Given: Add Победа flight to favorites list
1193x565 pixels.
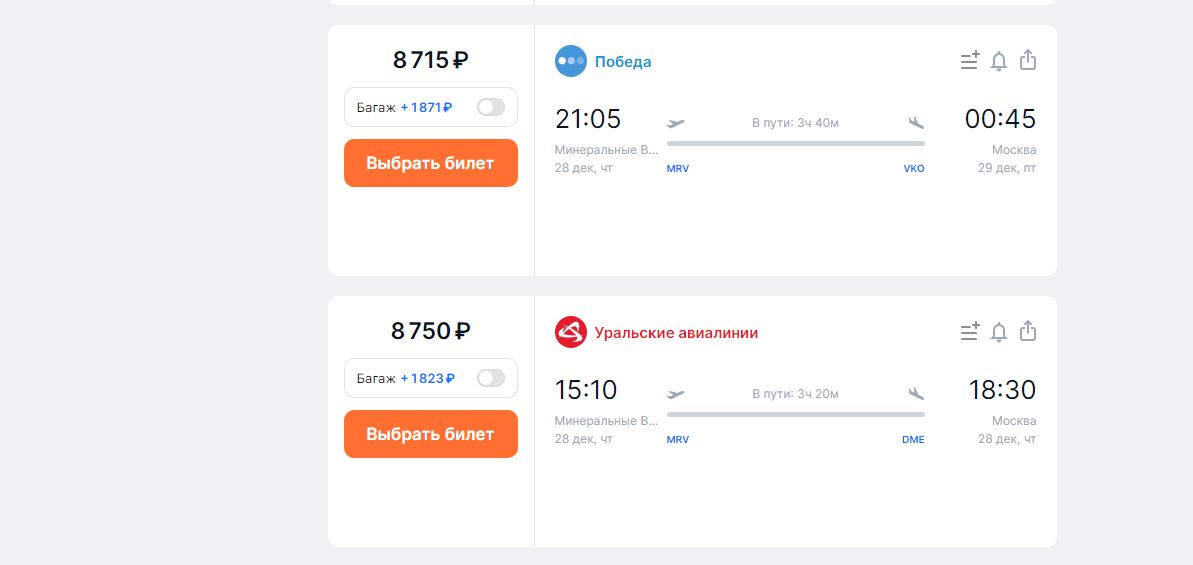Looking at the screenshot, I should coord(969,61).
